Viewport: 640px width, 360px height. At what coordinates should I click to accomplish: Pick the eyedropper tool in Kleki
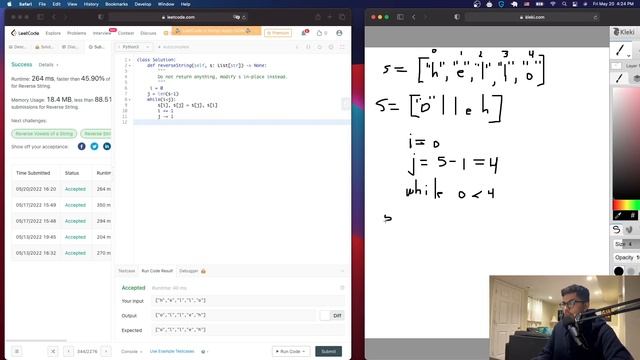(618, 215)
